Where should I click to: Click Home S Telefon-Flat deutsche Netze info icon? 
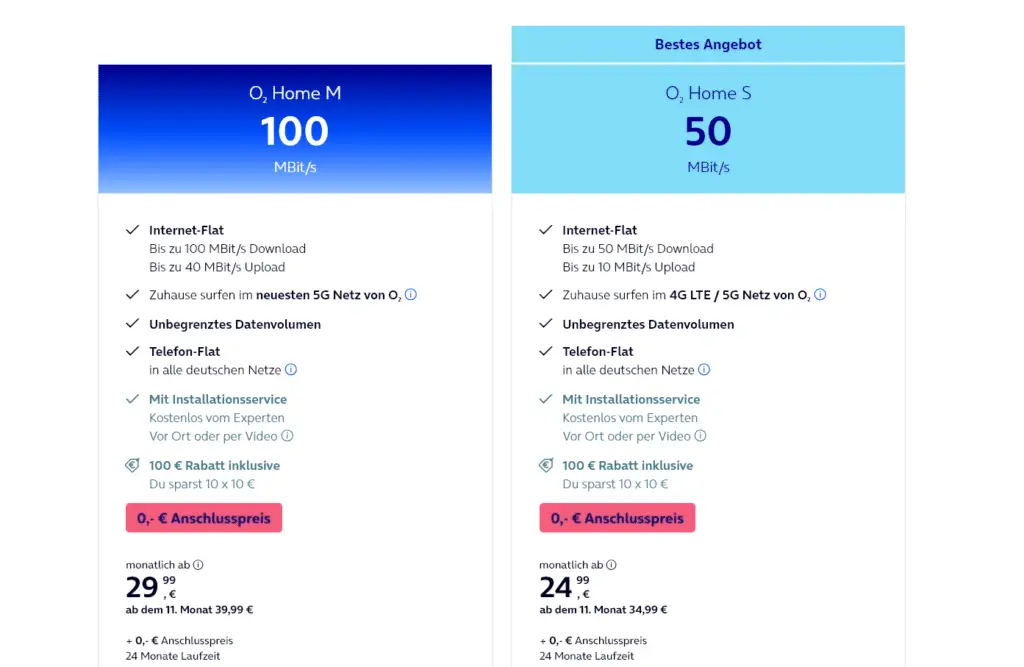pyautogui.click(x=704, y=370)
